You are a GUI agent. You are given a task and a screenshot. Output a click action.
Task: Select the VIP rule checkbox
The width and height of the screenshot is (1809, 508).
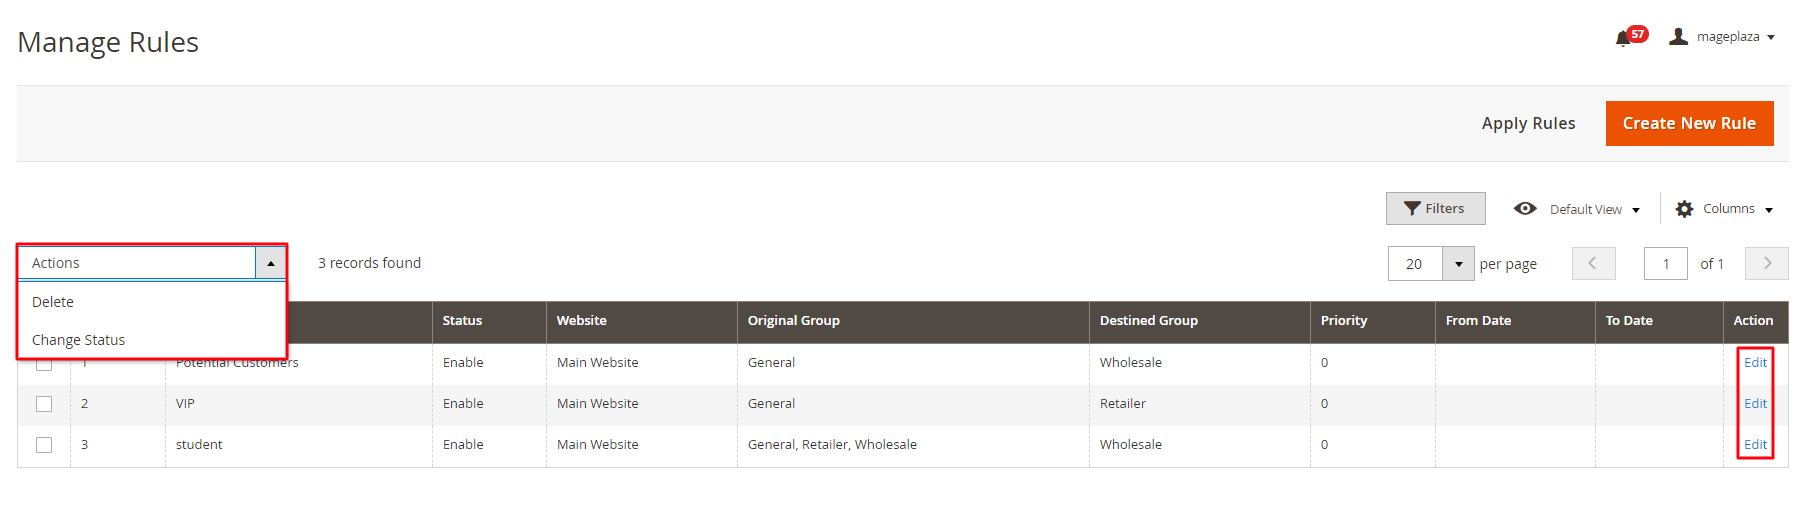44,404
